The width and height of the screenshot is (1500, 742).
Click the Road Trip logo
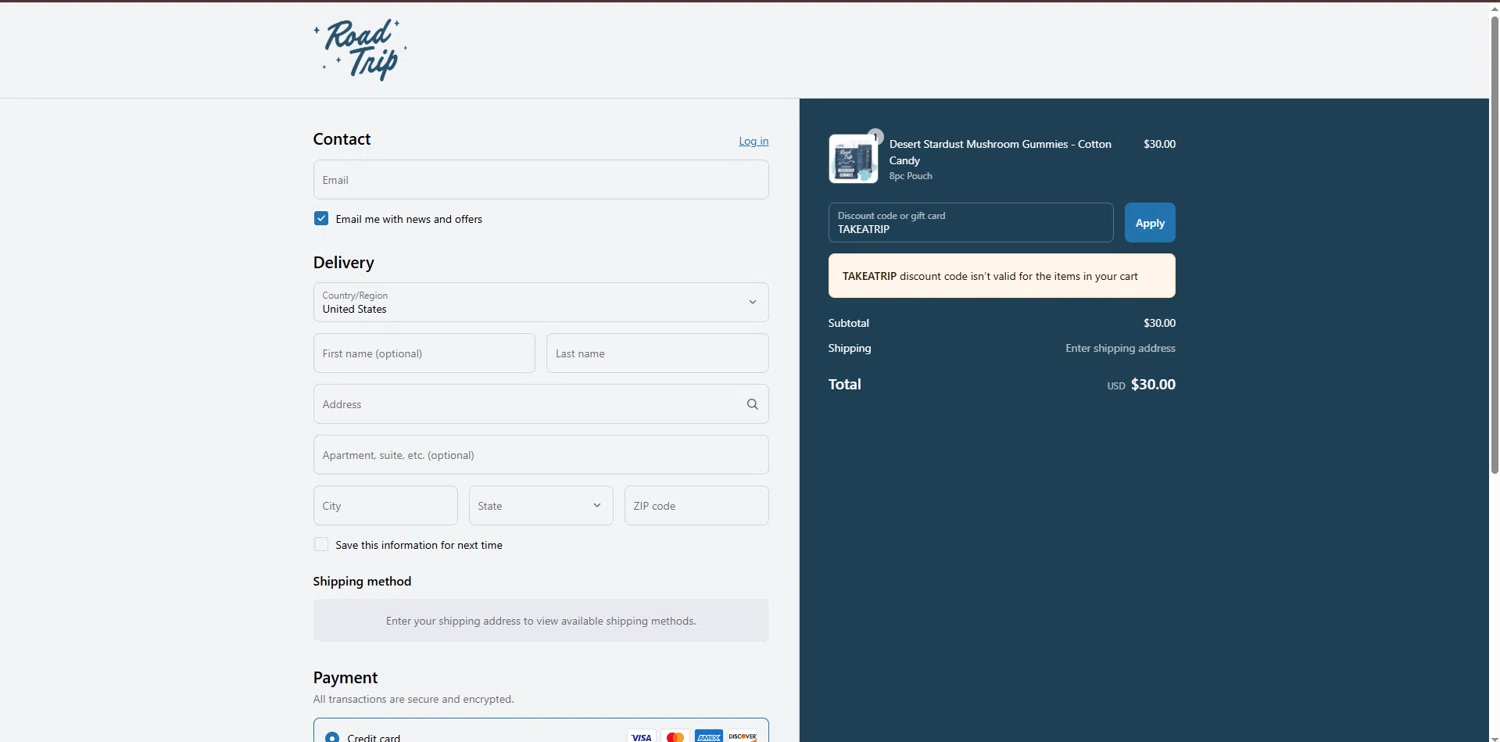coord(360,49)
